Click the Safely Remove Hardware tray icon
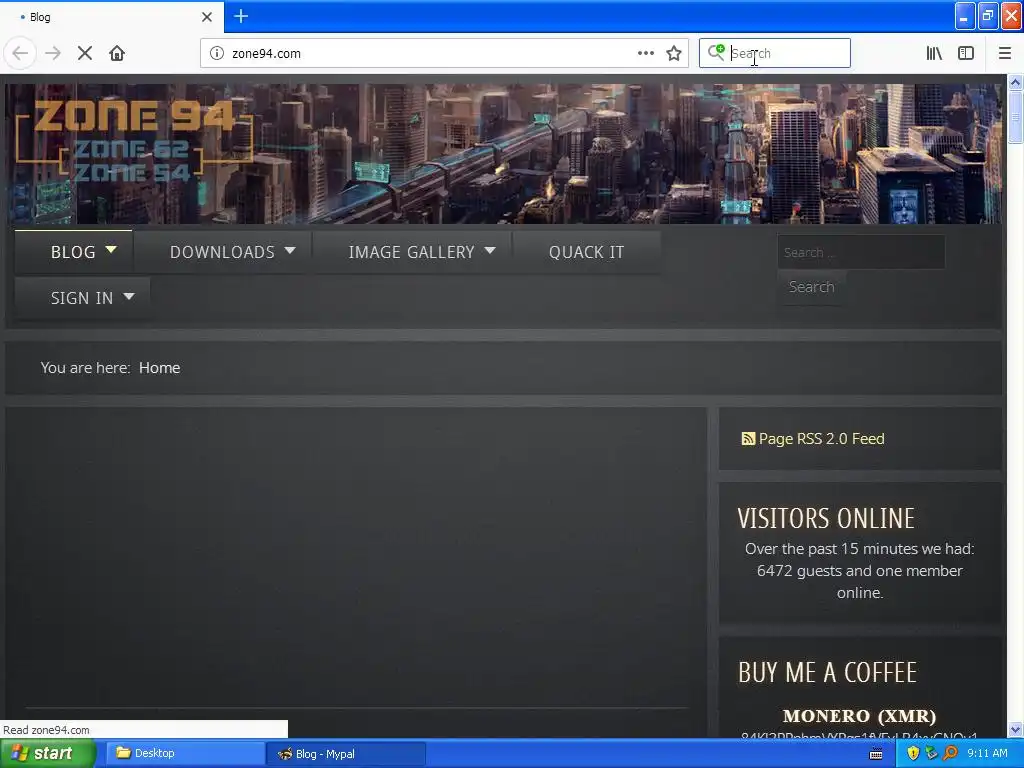 coord(931,754)
